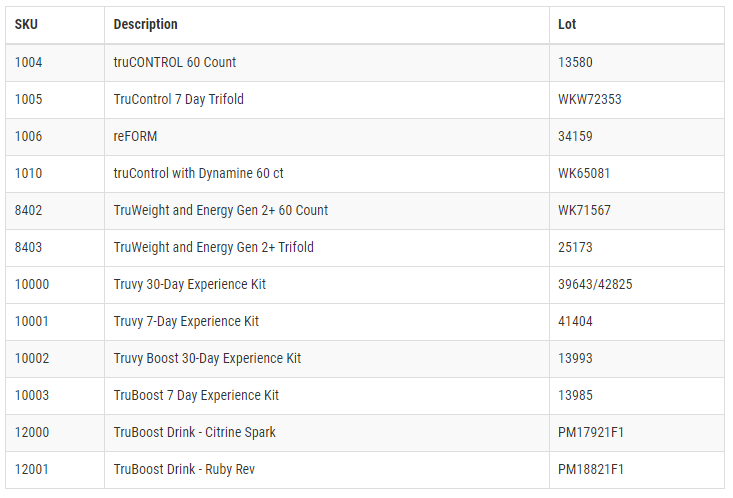Screen dimensions: 733x498
Task: Select lot number 34159
Action: 575,136
